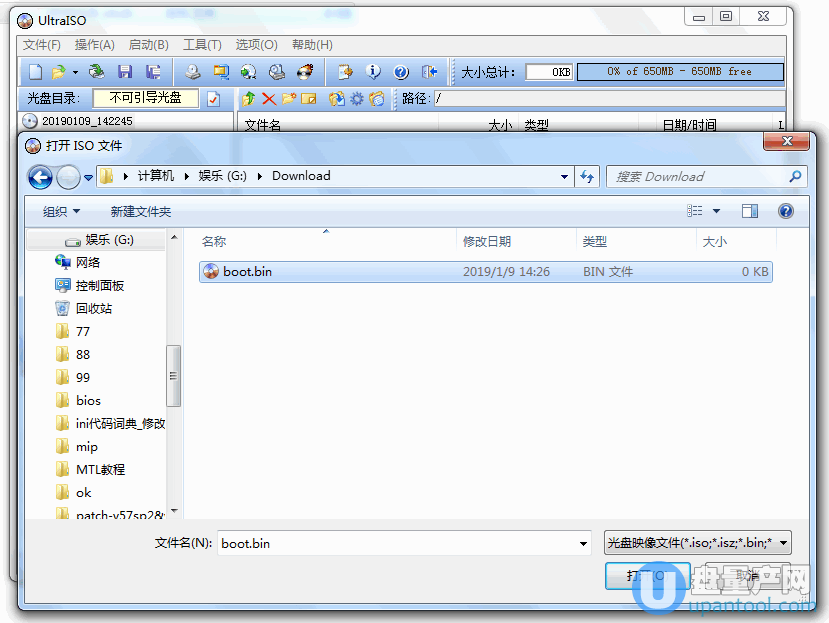Open the 选项(O) menu

point(256,45)
